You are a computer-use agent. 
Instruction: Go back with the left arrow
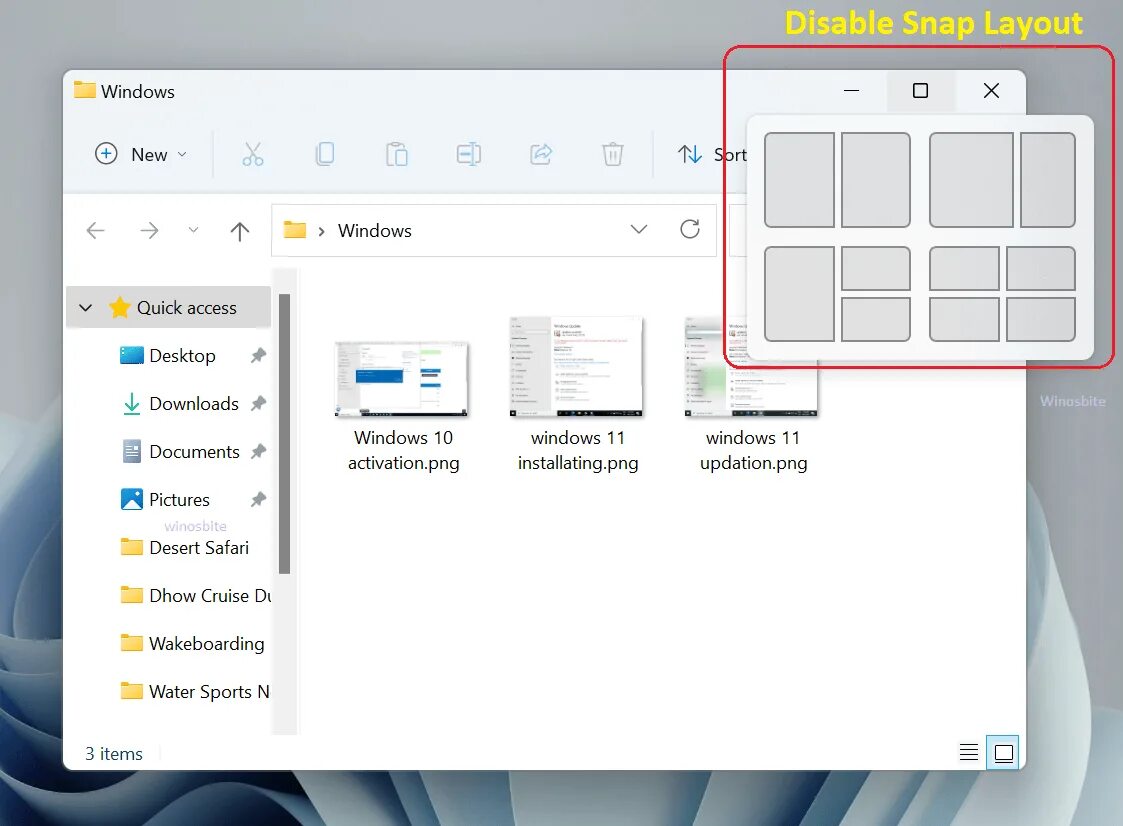95,230
